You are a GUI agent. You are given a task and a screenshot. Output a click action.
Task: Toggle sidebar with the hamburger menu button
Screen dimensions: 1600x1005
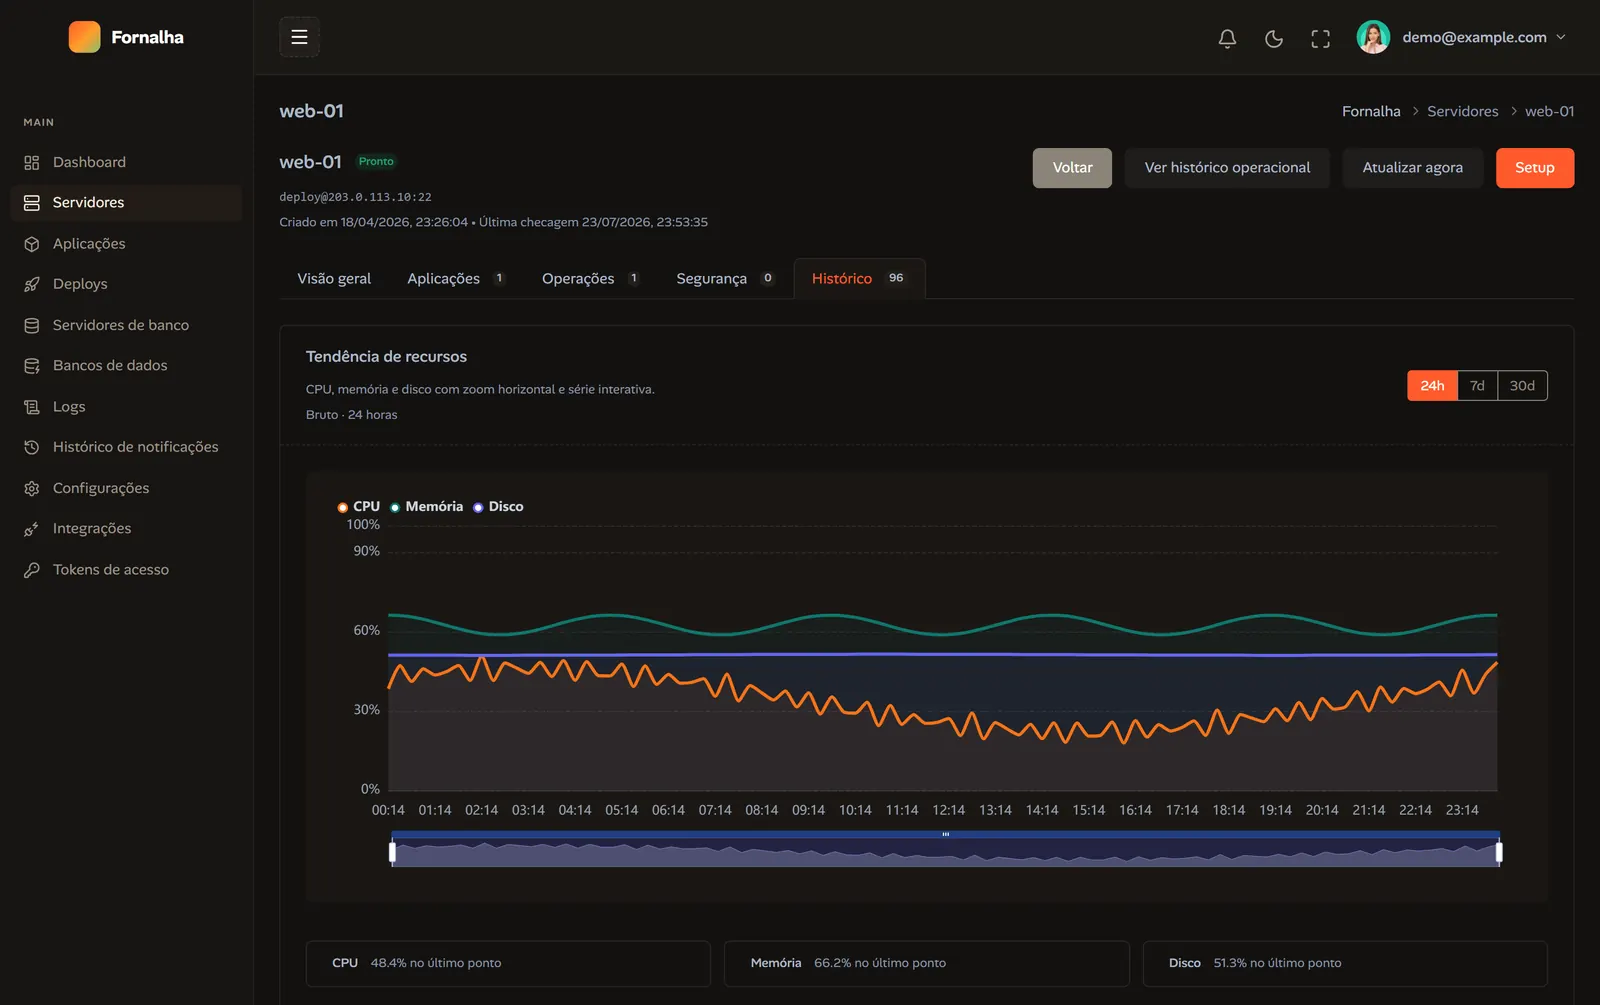pos(299,37)
